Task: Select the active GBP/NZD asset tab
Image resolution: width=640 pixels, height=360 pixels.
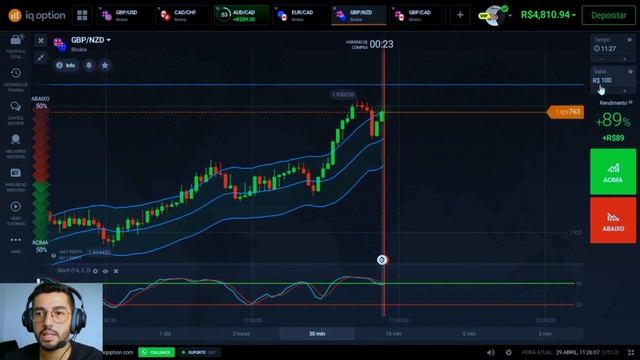Action: pos(359,16)
